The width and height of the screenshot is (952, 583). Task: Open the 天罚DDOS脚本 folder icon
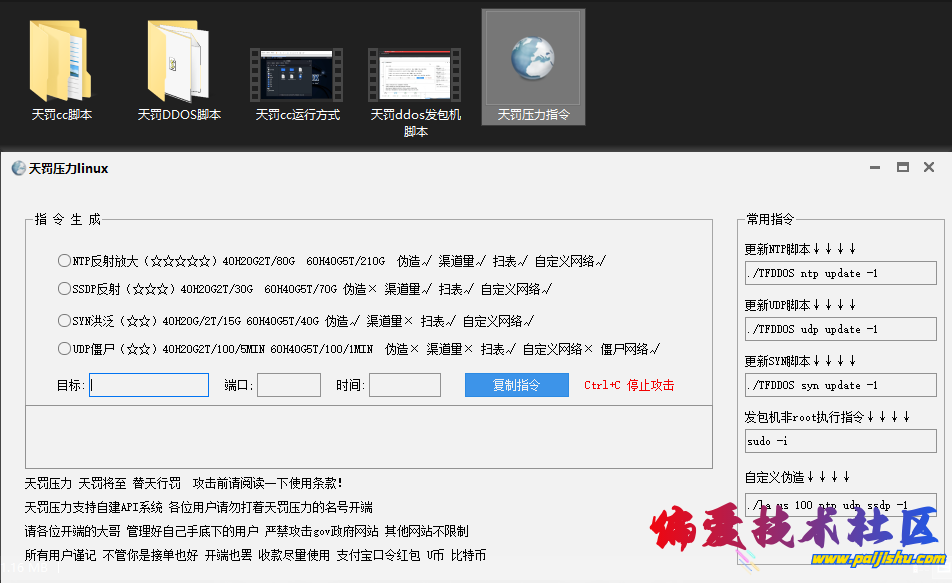pyautogui.click(x=179, y=60)
